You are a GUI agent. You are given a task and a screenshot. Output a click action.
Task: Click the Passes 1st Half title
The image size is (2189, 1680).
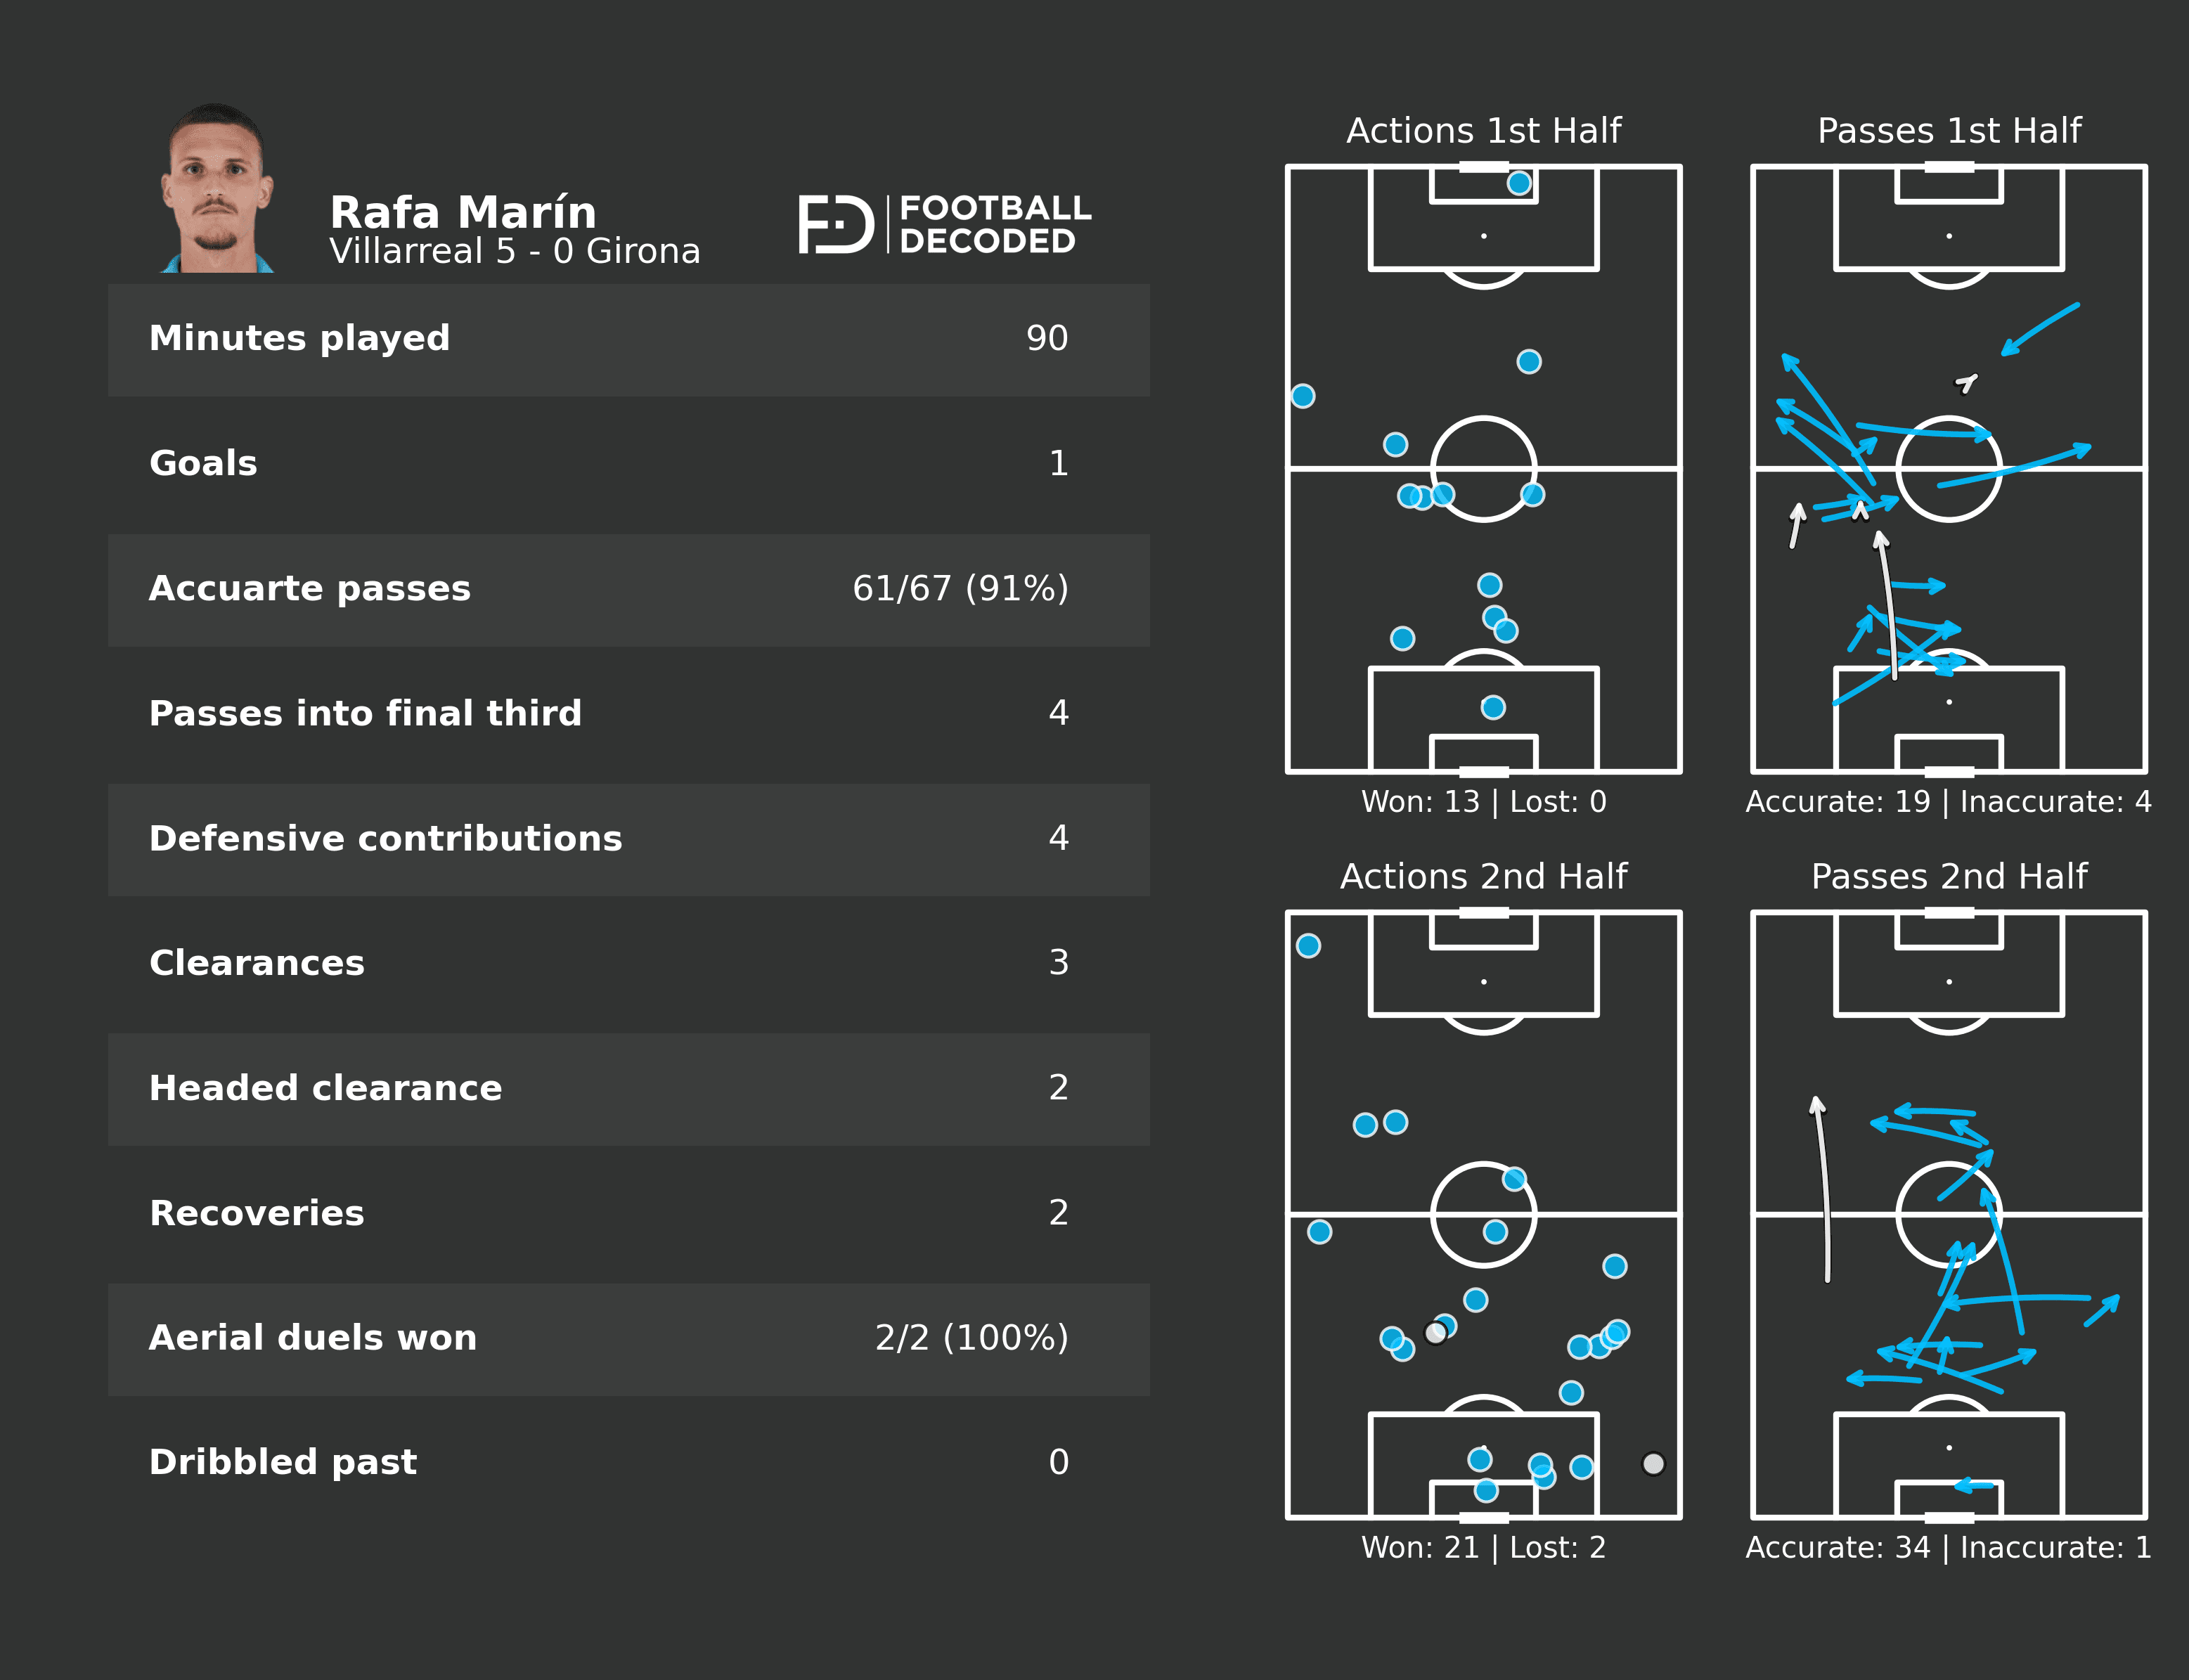coord(1948,131)
